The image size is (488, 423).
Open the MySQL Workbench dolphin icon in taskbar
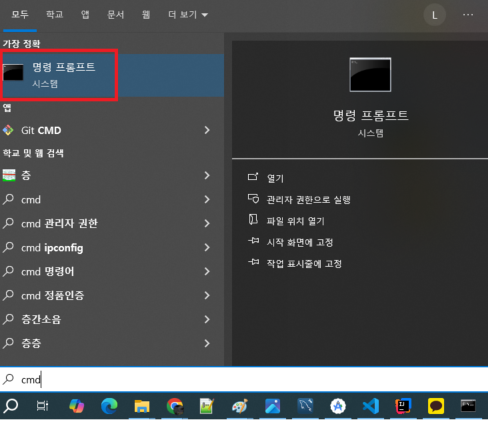(x=305, y=406)
